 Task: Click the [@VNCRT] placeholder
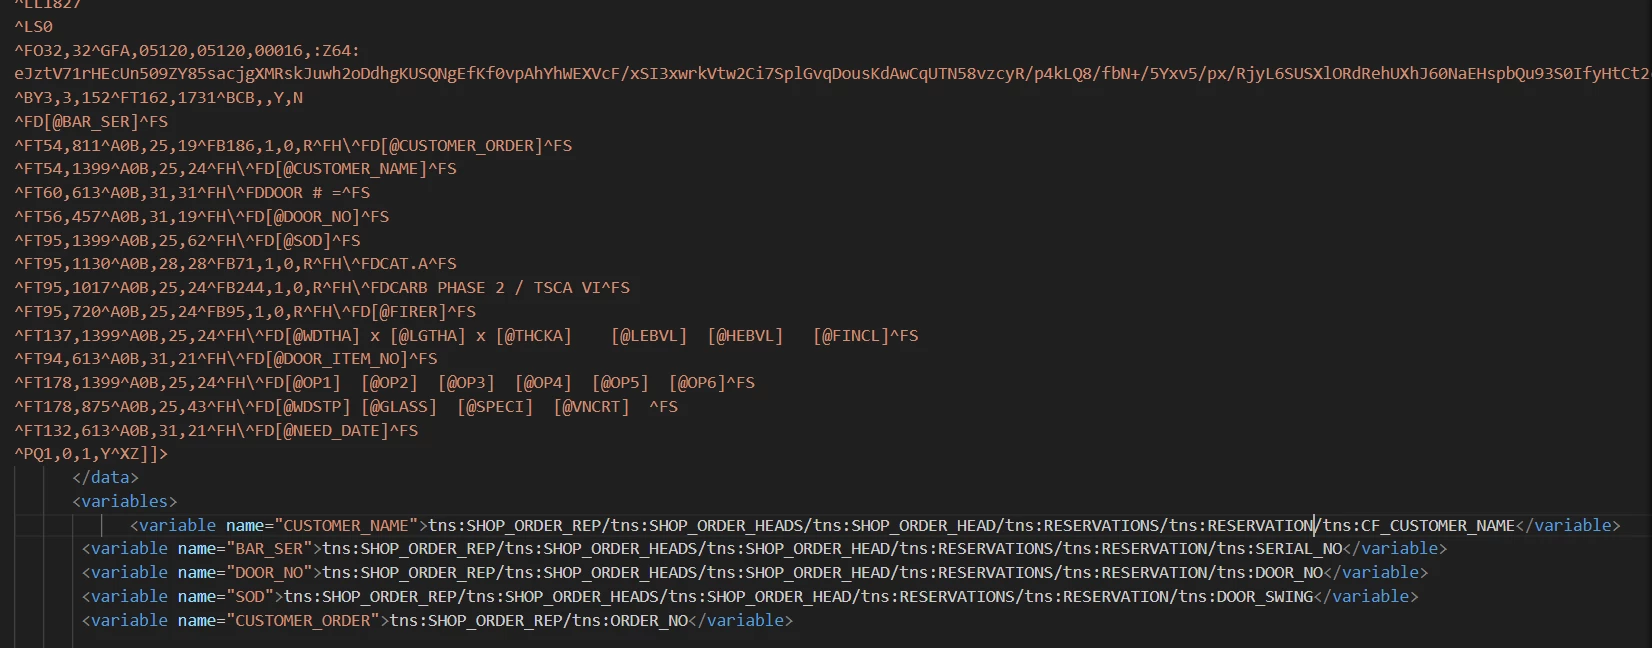592,407
